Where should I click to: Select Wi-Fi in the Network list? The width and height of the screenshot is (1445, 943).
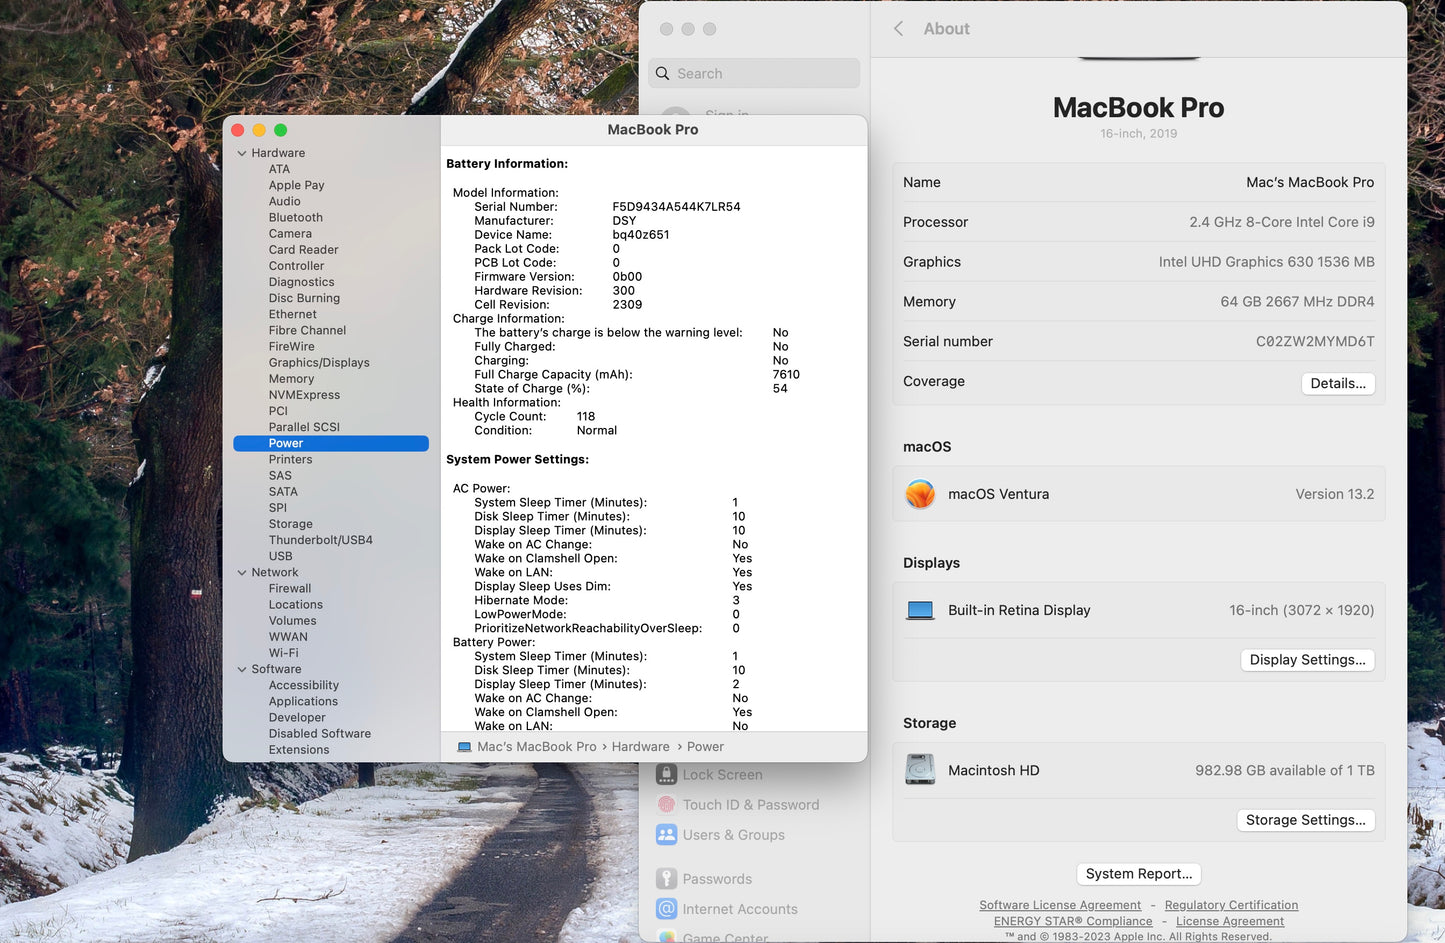(283, 652)
